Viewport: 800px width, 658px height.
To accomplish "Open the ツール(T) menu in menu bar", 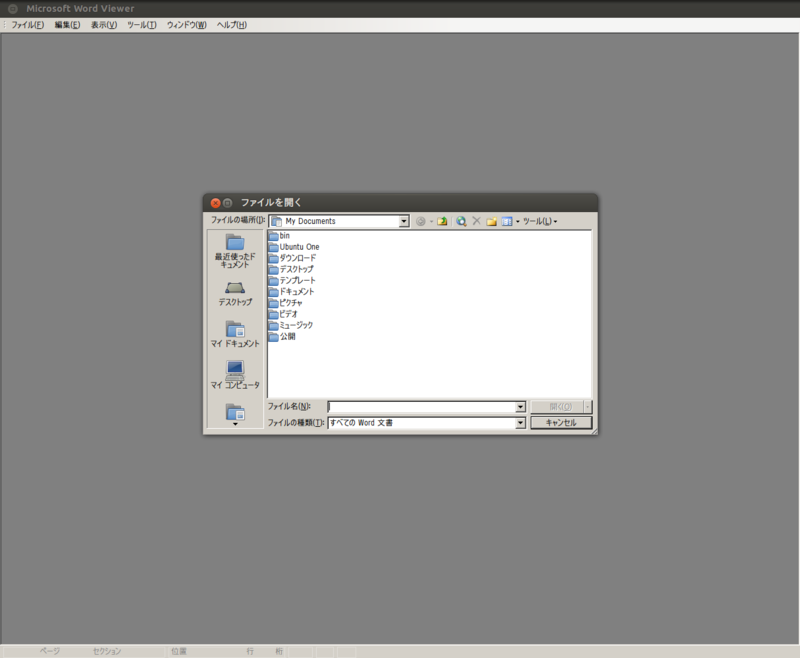I will [142, 25].
